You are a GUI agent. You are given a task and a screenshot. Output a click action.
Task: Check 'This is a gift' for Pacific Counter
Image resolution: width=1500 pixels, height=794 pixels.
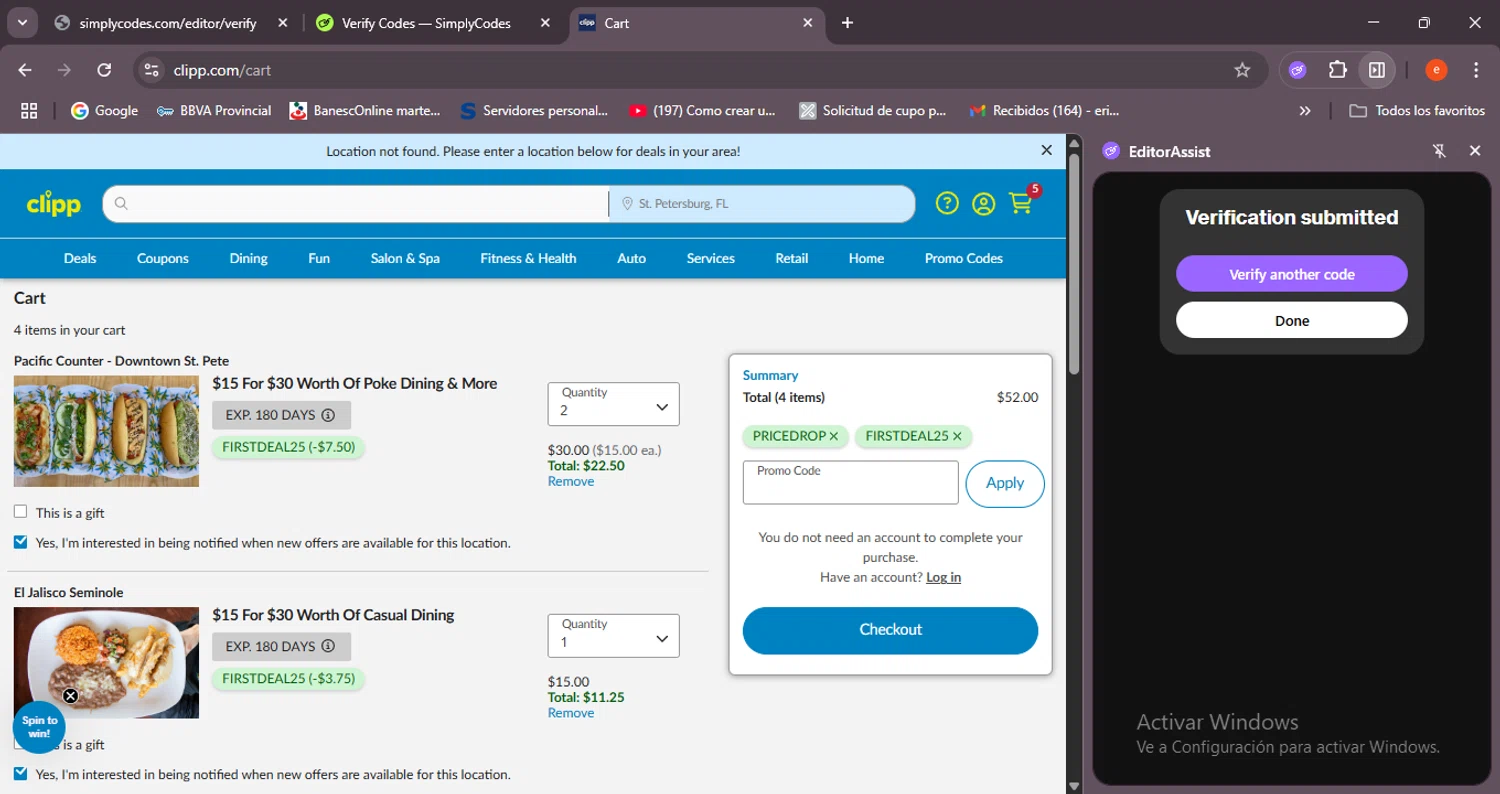tap(20, 512)
